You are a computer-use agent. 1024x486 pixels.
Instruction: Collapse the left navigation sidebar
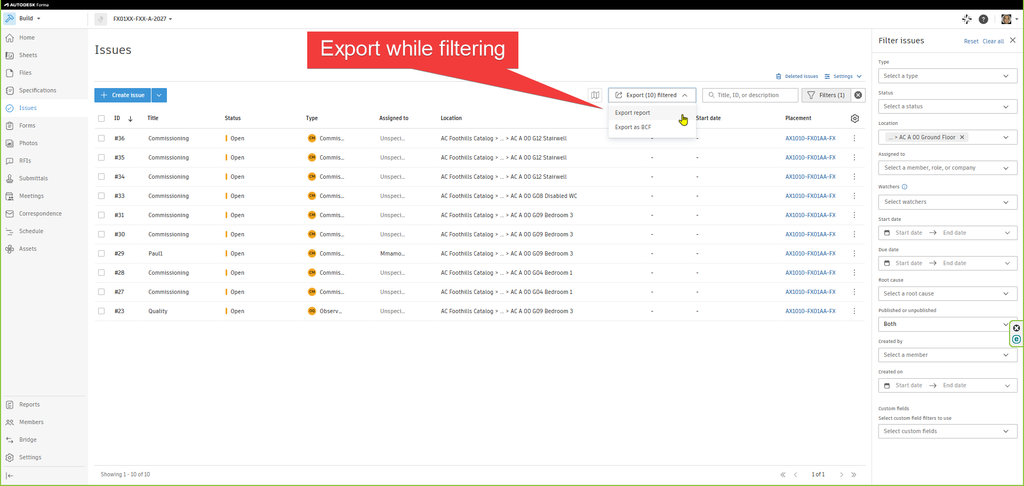coord(10,476)
